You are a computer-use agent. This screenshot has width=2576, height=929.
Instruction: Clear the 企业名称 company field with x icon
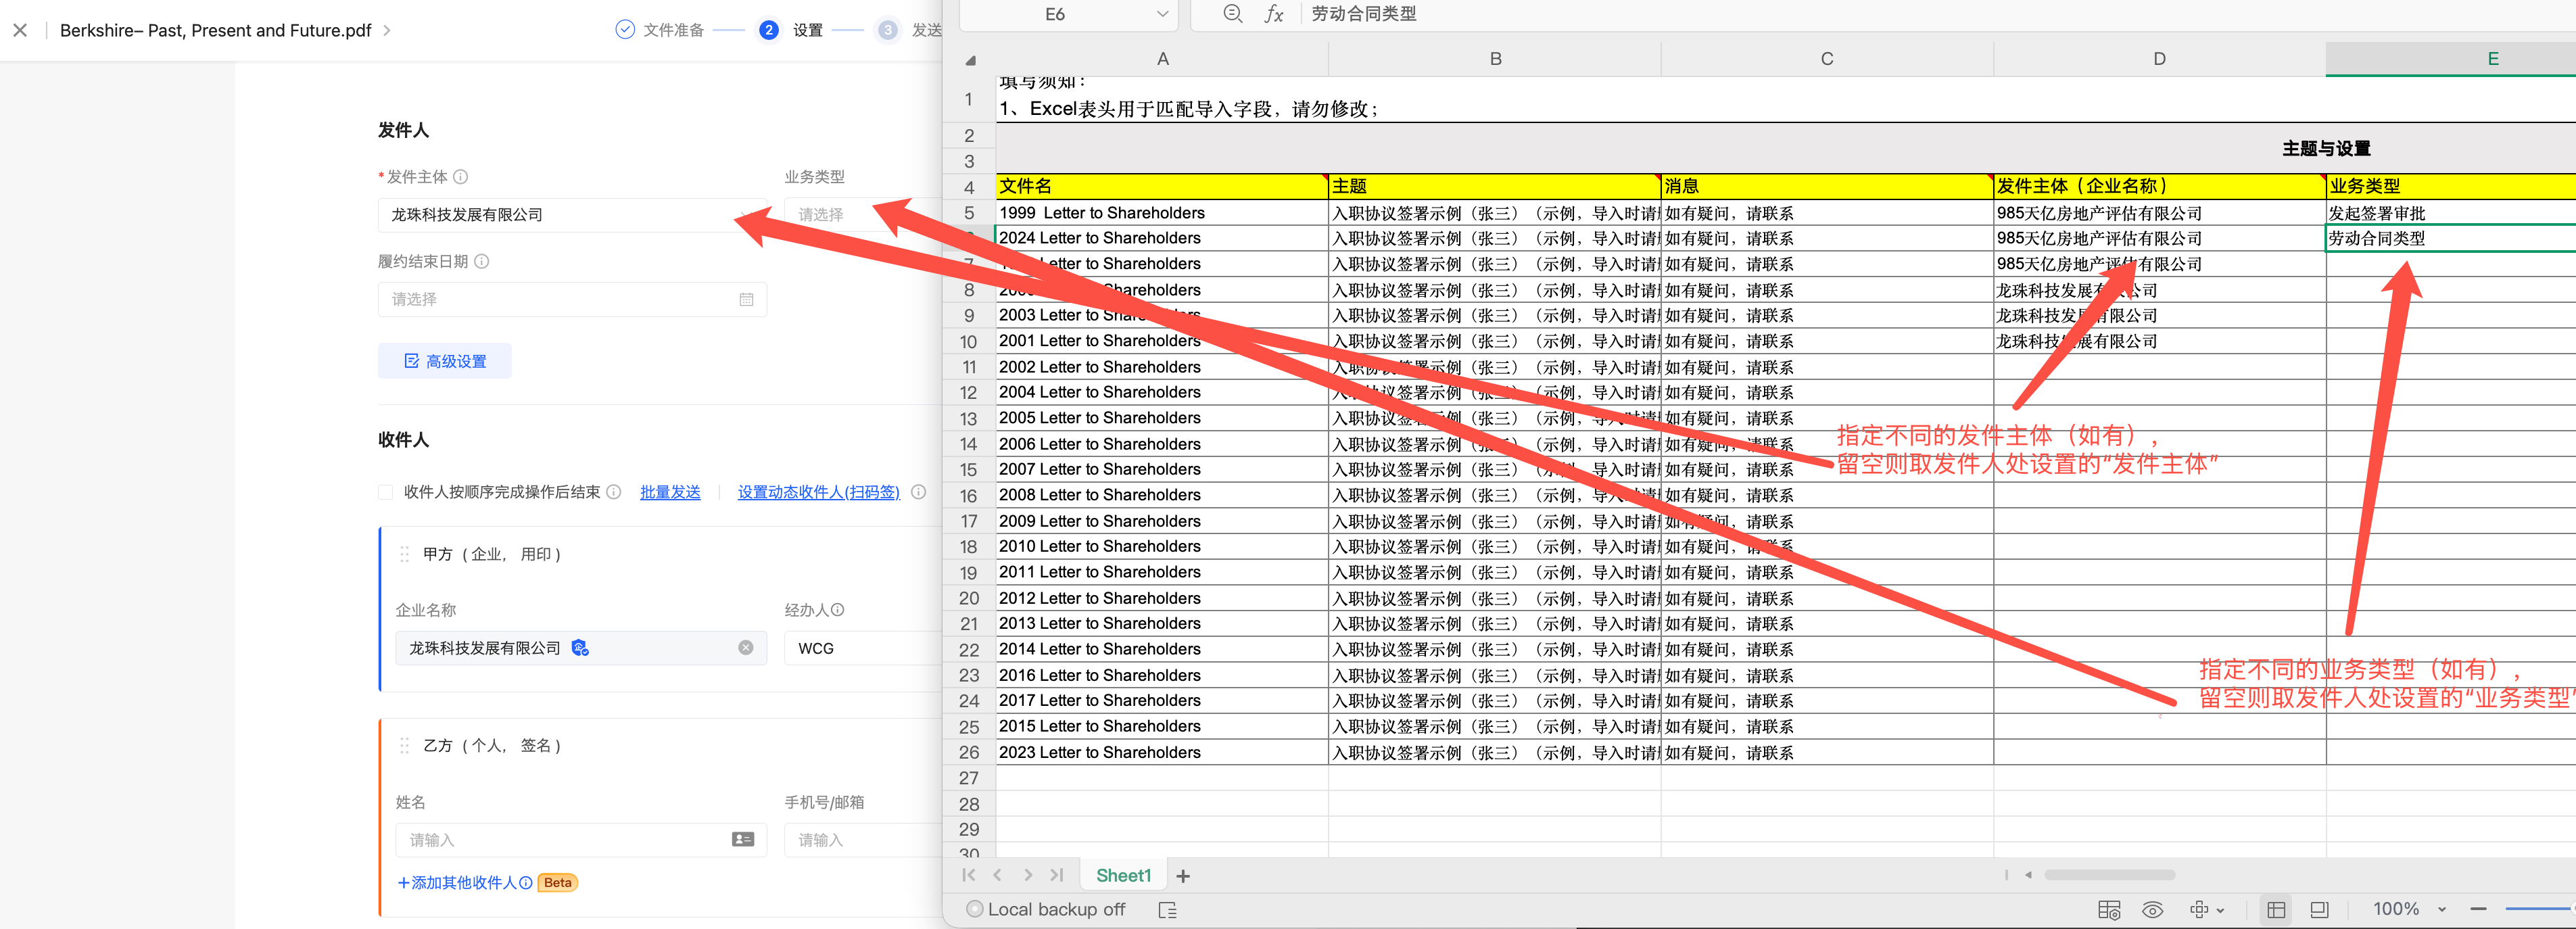pyautogui.click(x=746, y=648)
